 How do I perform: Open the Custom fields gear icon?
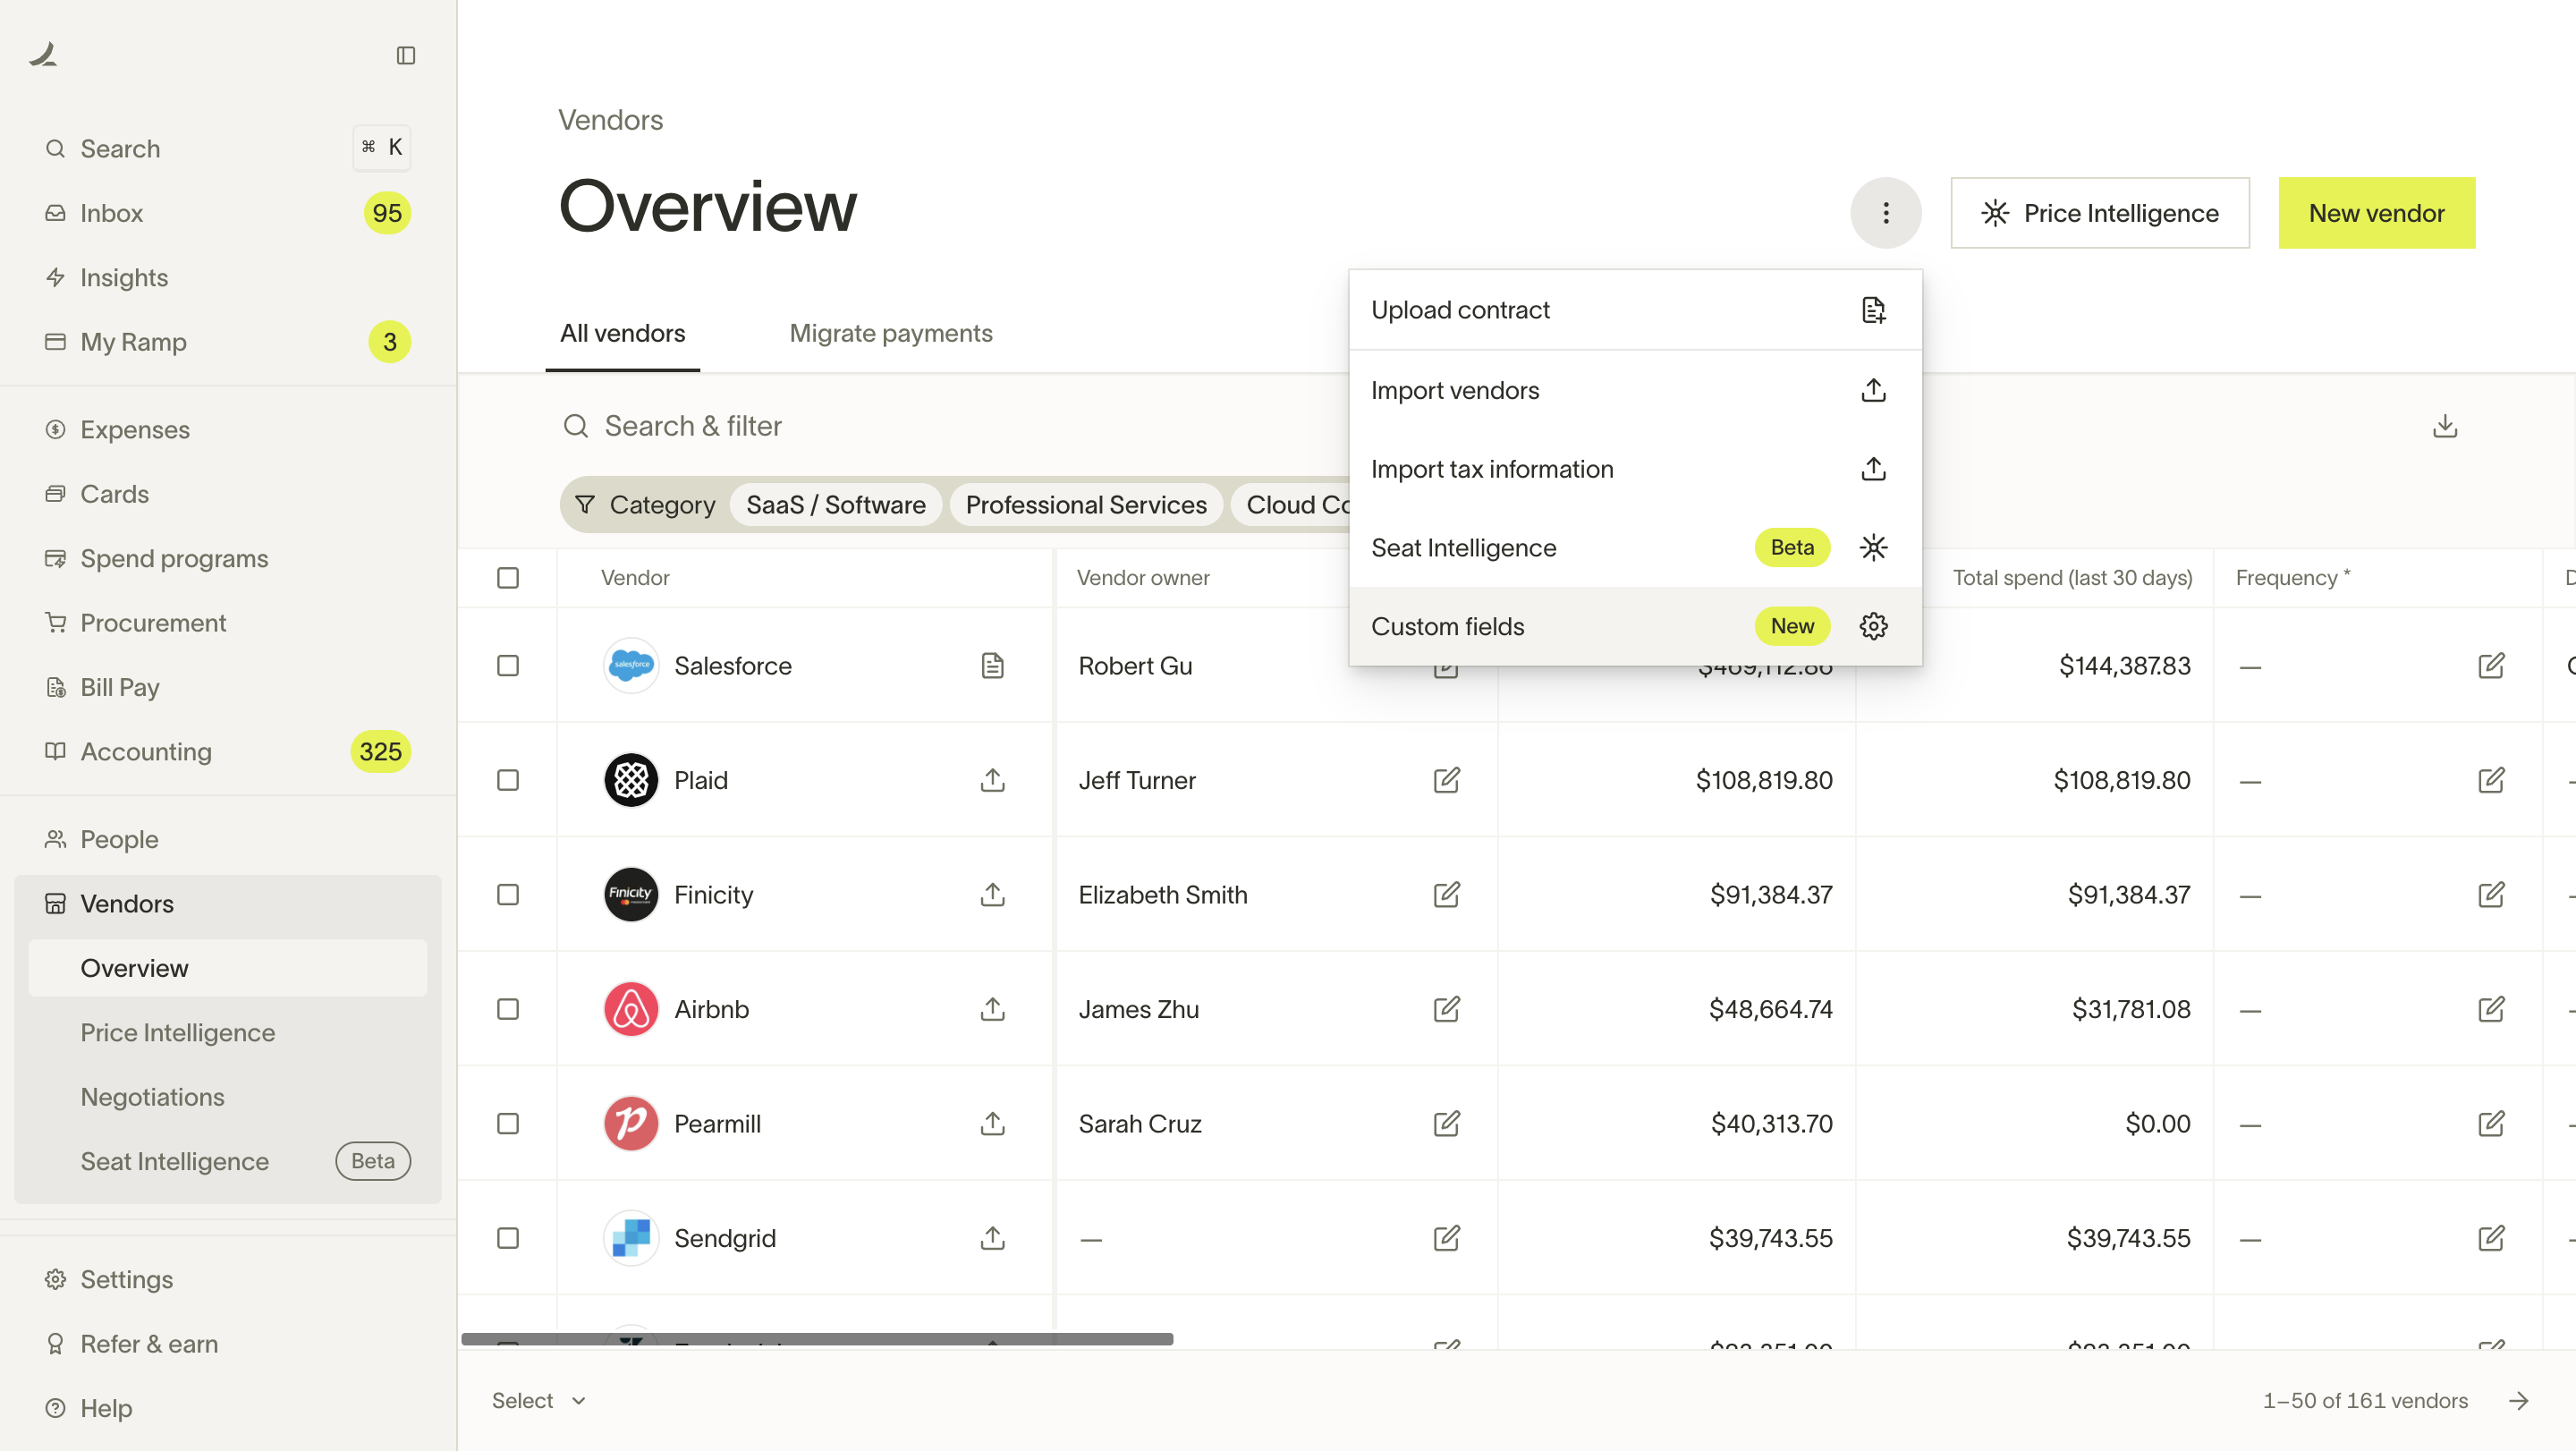(1873, 626)
